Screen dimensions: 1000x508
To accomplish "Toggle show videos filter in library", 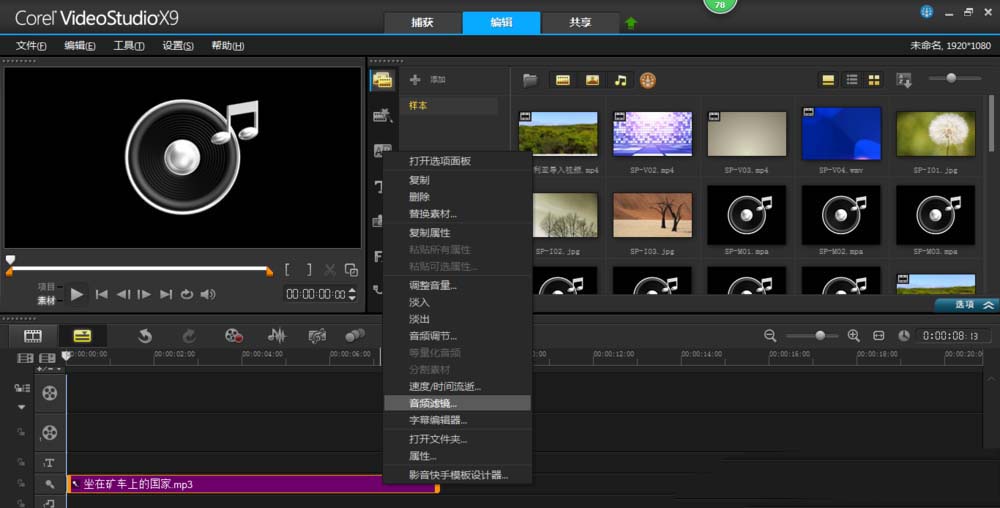I will point(563,80).
